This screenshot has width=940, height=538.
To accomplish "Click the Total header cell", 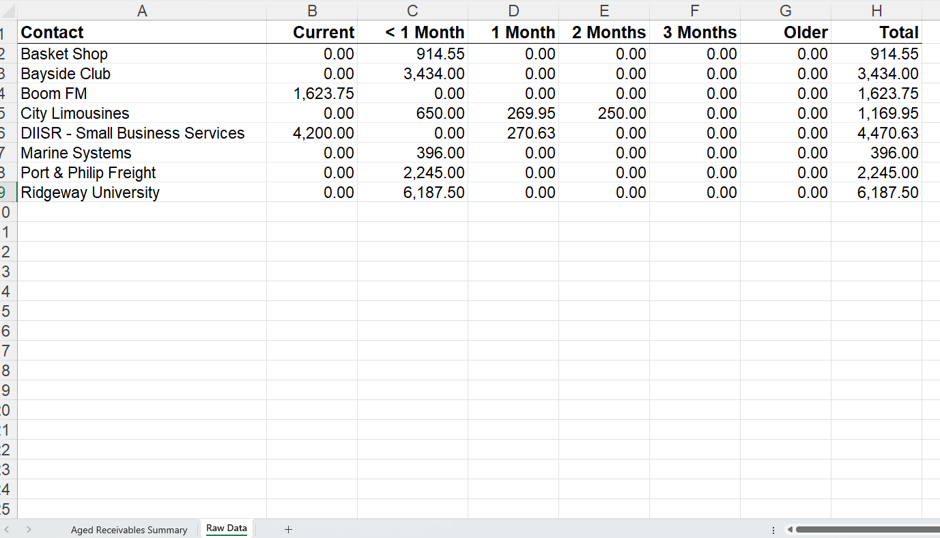I will tap(876, 32).
